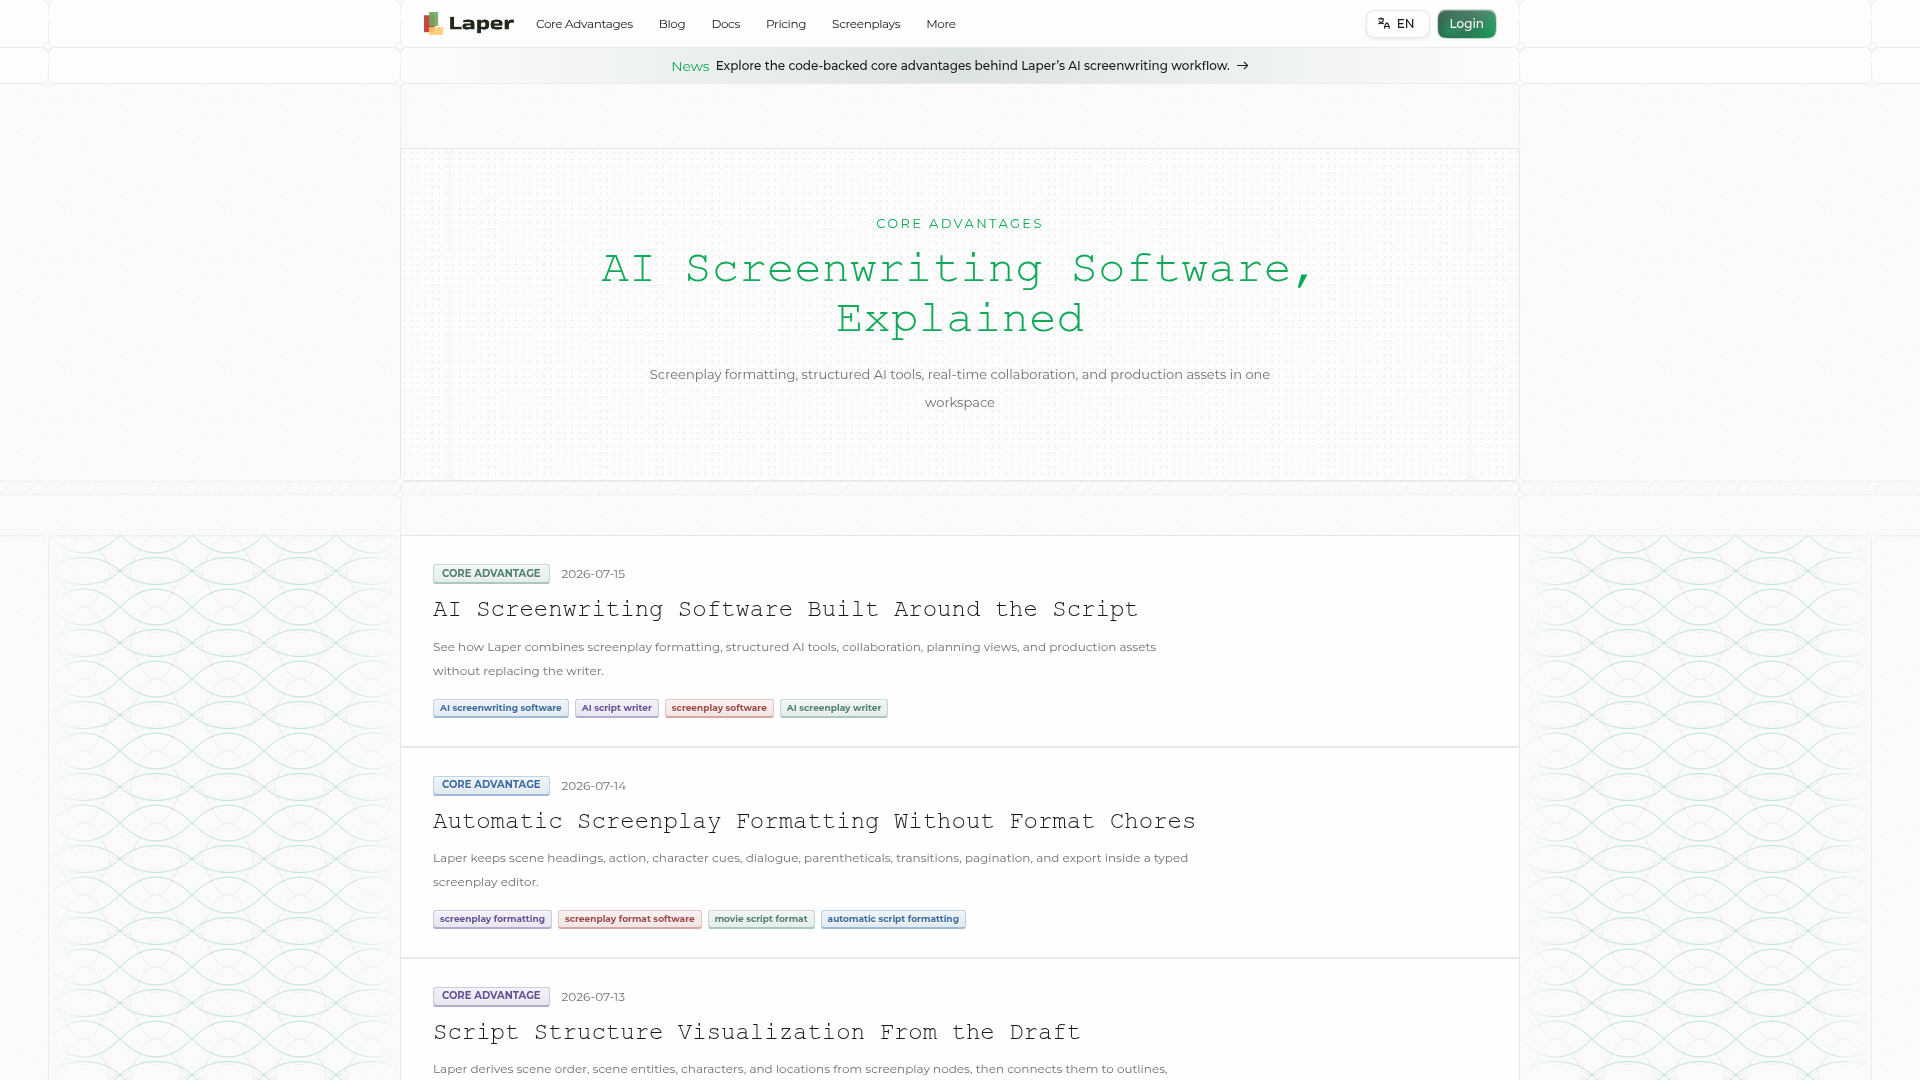Open the Core Advantages nav item

[x=584, y=24]
